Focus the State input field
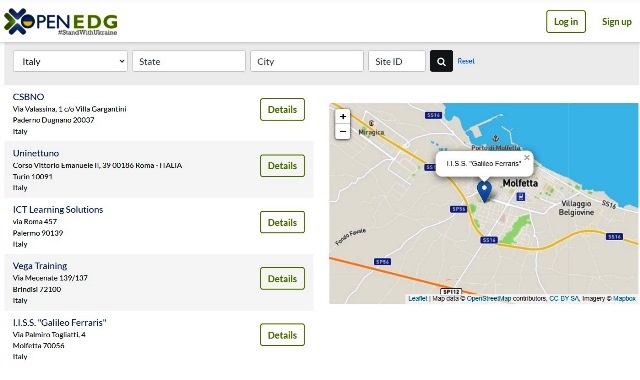Screen dimensions: 640x380 [x=189, y=61]
